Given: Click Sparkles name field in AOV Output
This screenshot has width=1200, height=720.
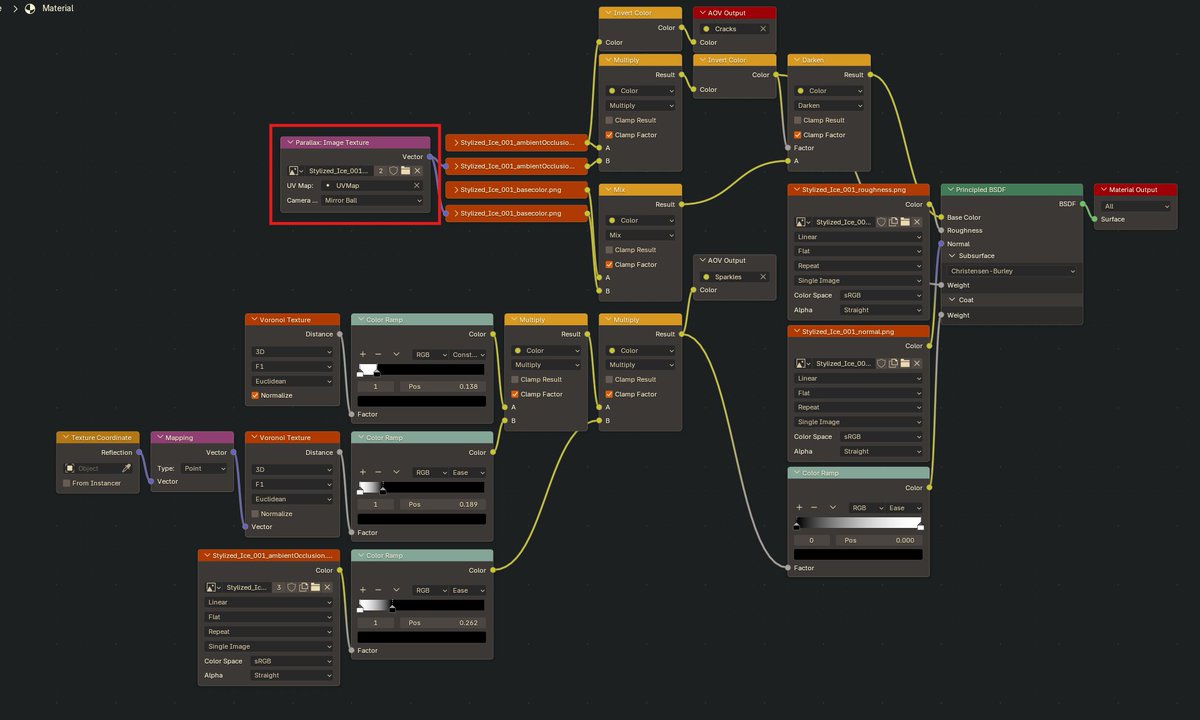Looking at the screenshot, I should click(735, 277).
